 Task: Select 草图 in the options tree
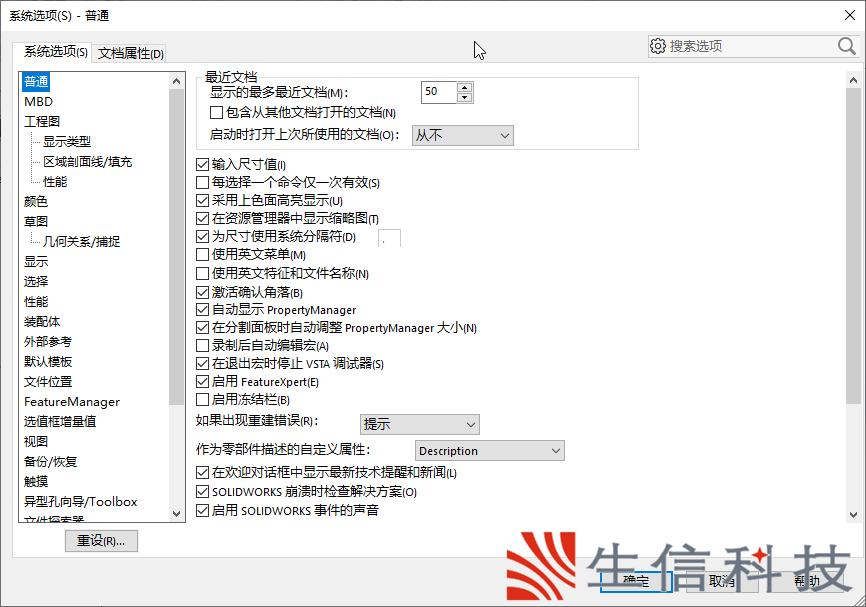coord(36,221)
